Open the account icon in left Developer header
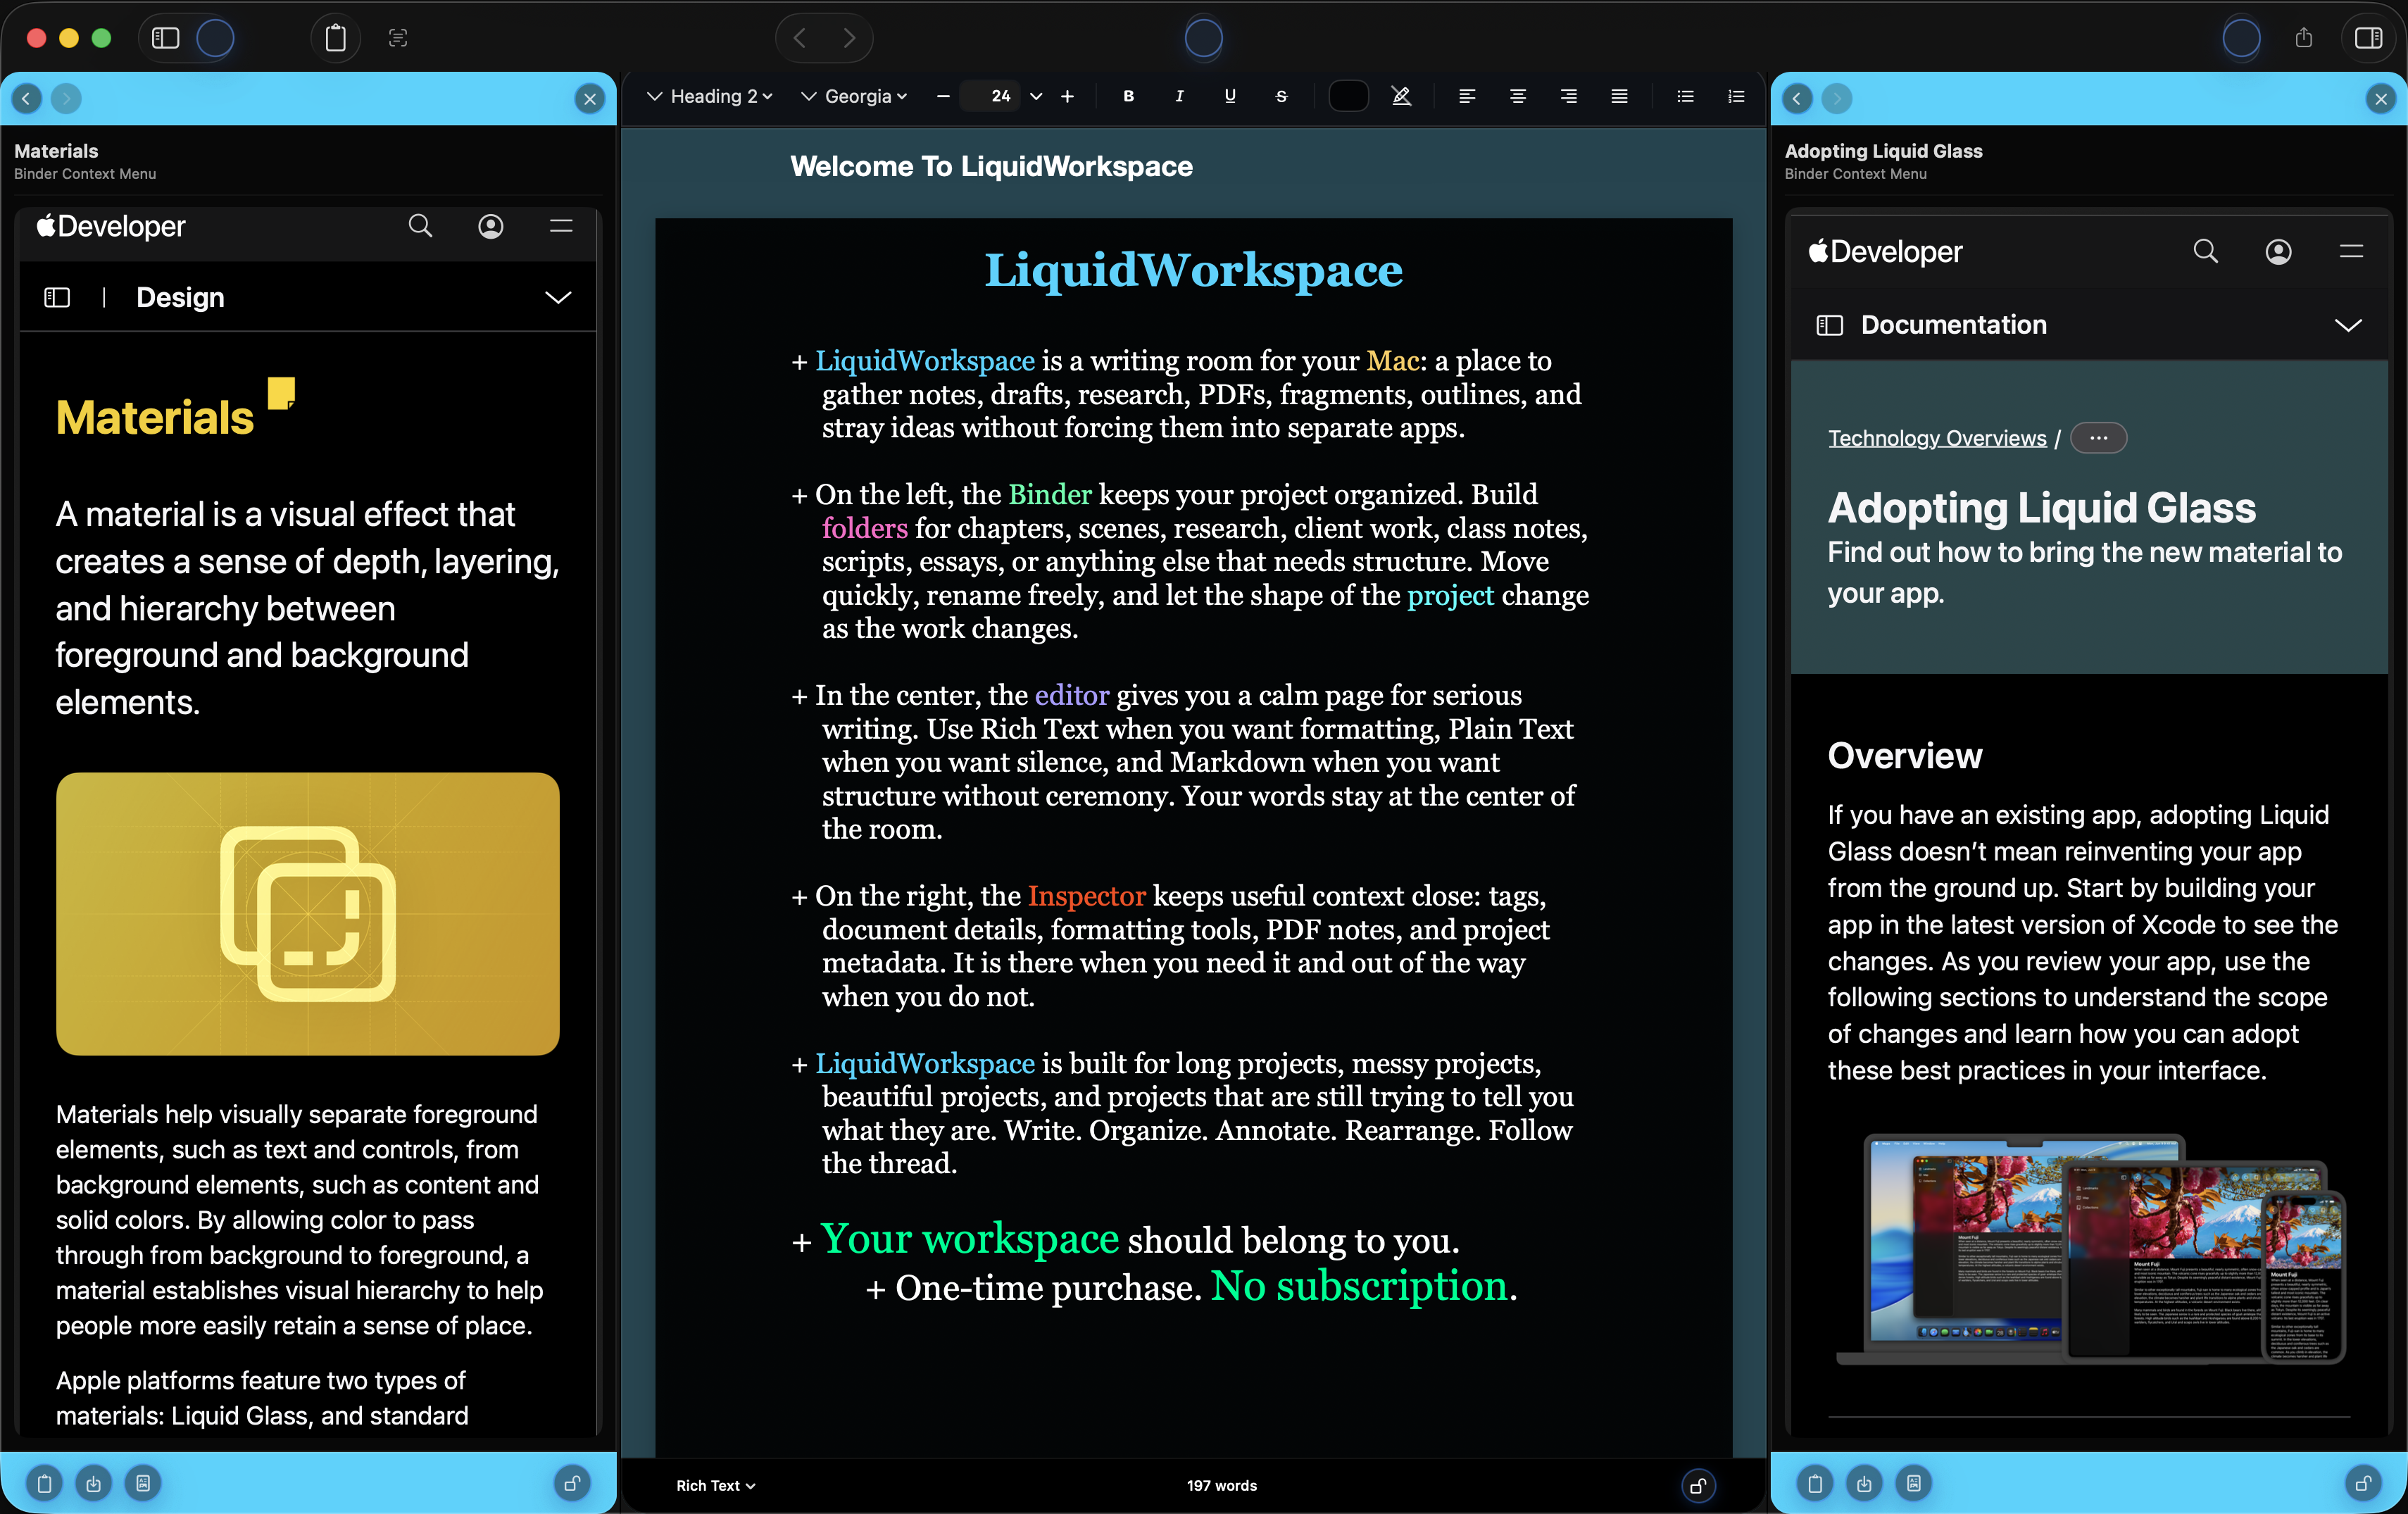Image resolution: width=2408 pixels, height=1514 pixels. (x=490, y=226)
